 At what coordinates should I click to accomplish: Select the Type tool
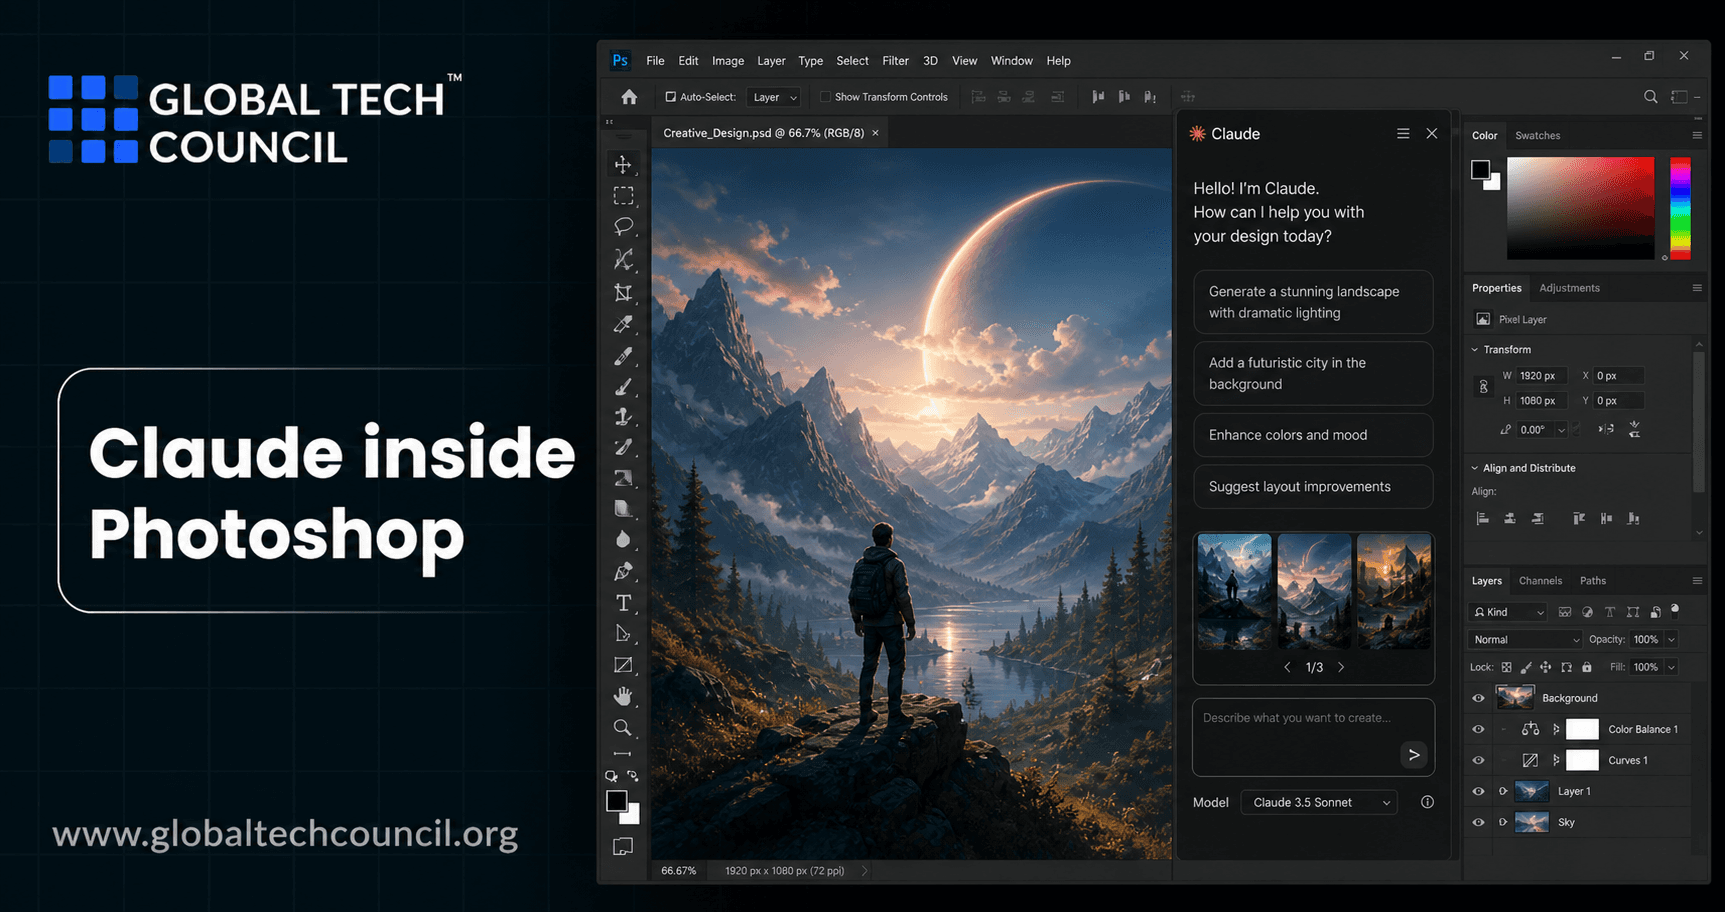tap(623, 603)
